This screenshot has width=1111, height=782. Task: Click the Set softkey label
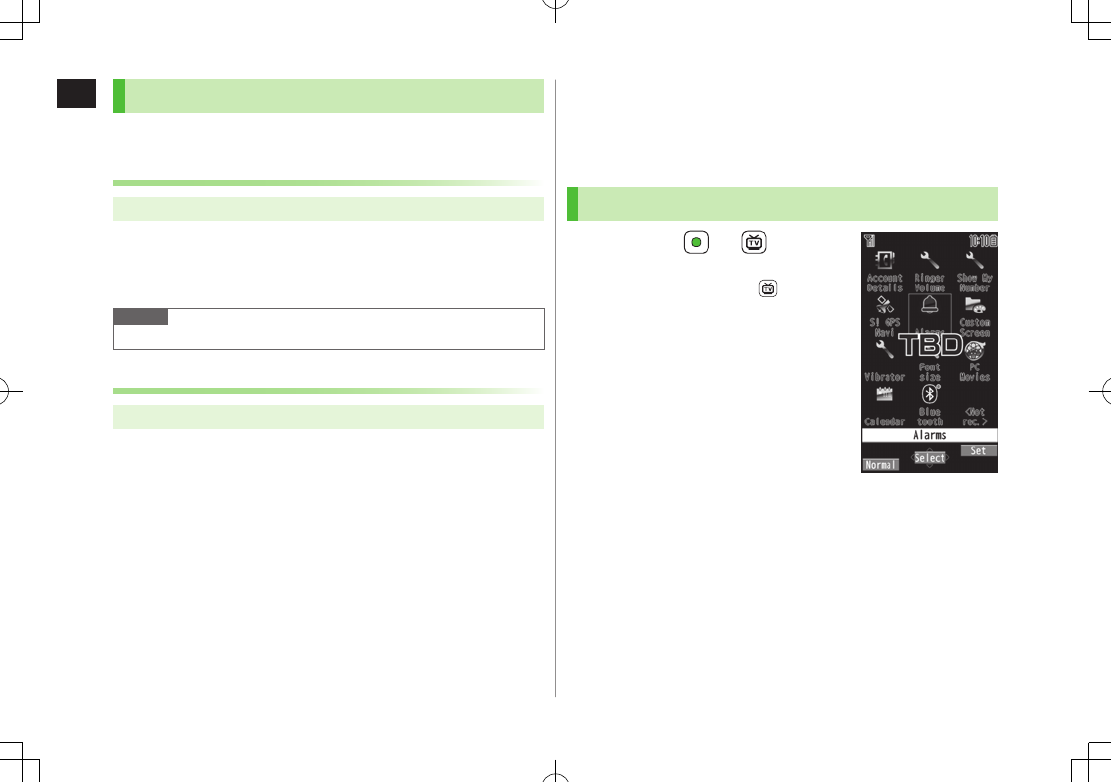[979, 450]
